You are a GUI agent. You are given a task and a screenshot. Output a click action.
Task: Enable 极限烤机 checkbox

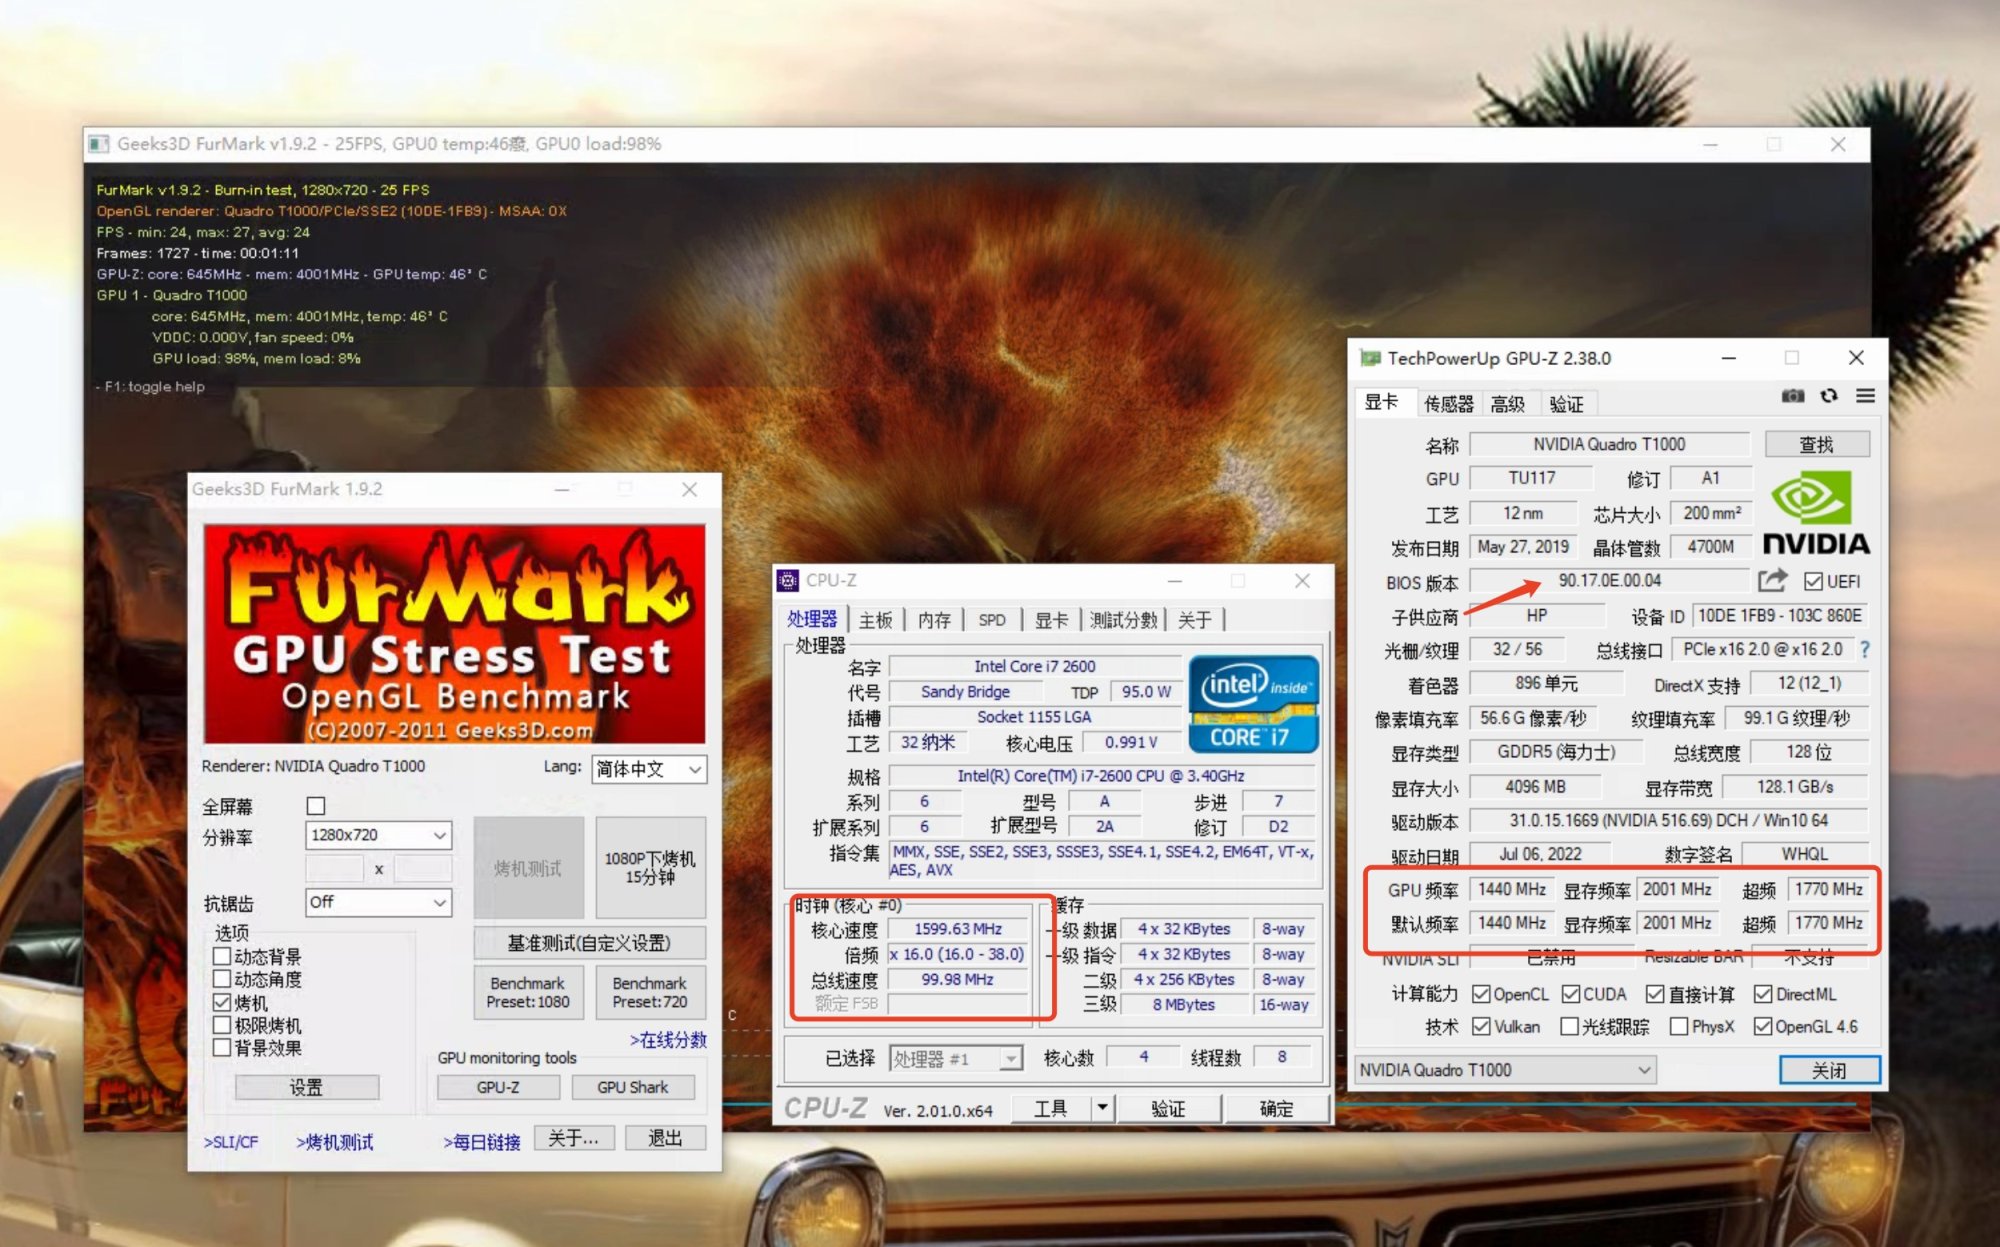click(x=222, y=1025)
